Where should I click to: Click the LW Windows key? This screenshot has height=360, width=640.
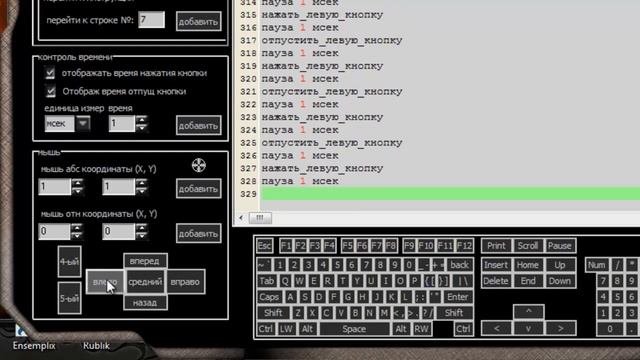[286, 329]
